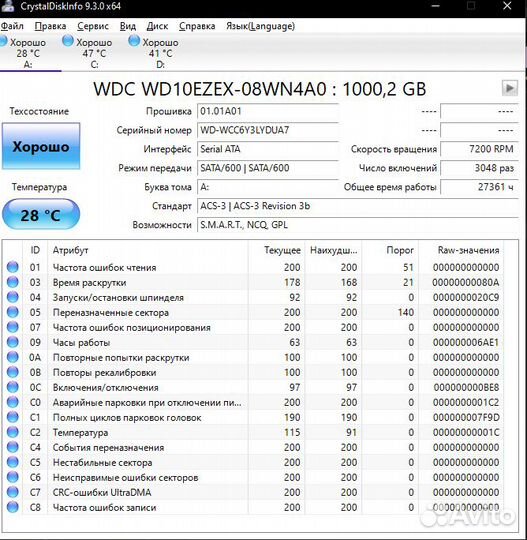The image size is (527, 540).
Task: Select the Повторные попытки раскрутки row
Action: 253,357
